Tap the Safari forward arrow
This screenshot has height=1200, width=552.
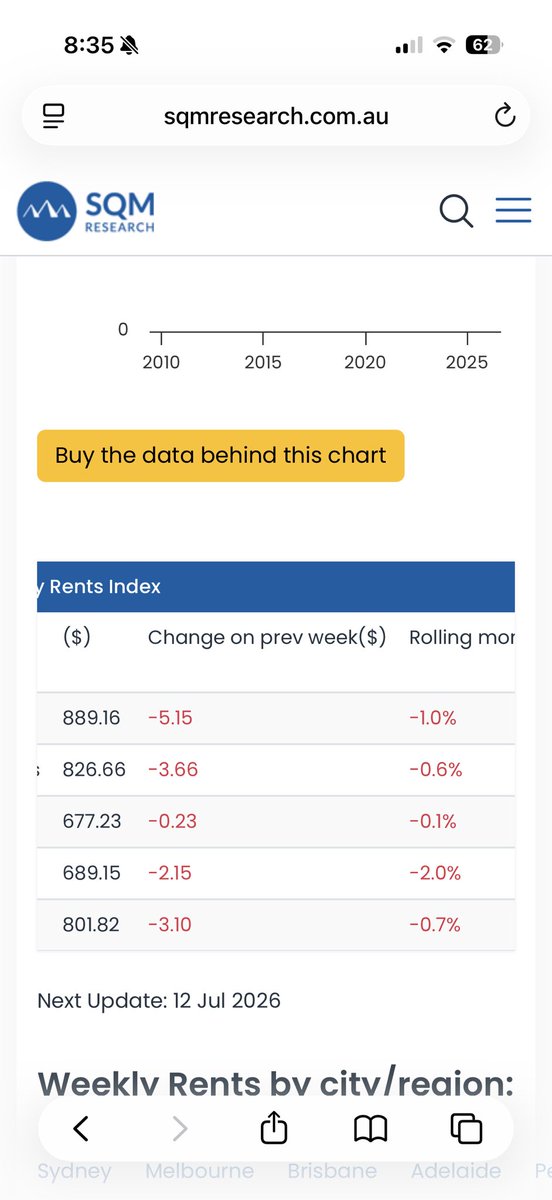coord(180,1129)
